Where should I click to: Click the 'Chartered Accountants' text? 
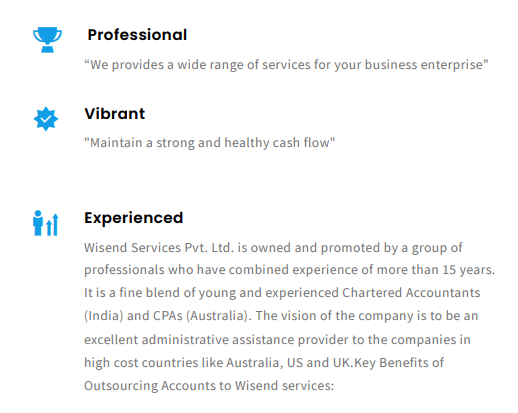(411, 293)
